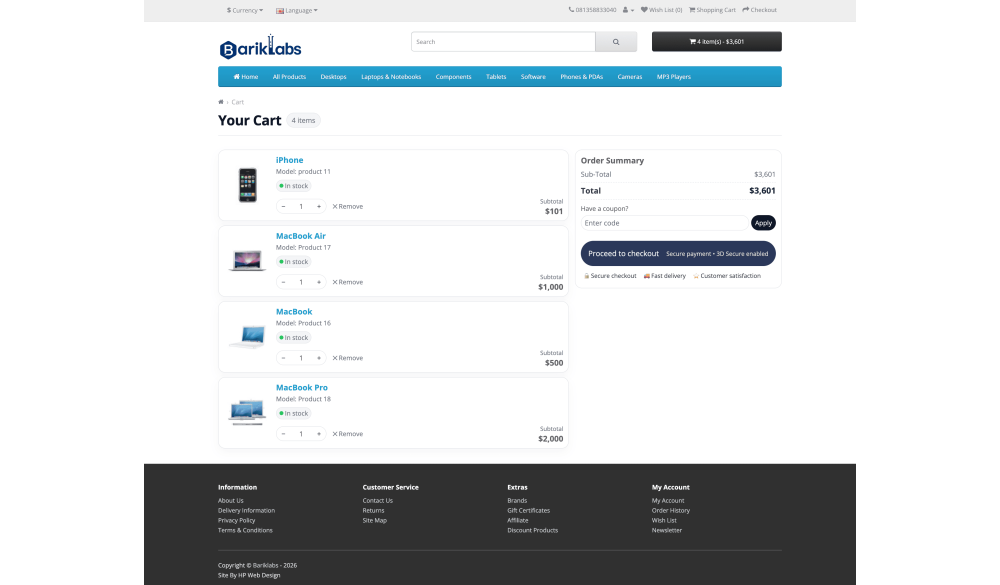Expand the 4 item(s) cart dropdown
This screenshot has width=1000, height=585.
click(716, 42)
